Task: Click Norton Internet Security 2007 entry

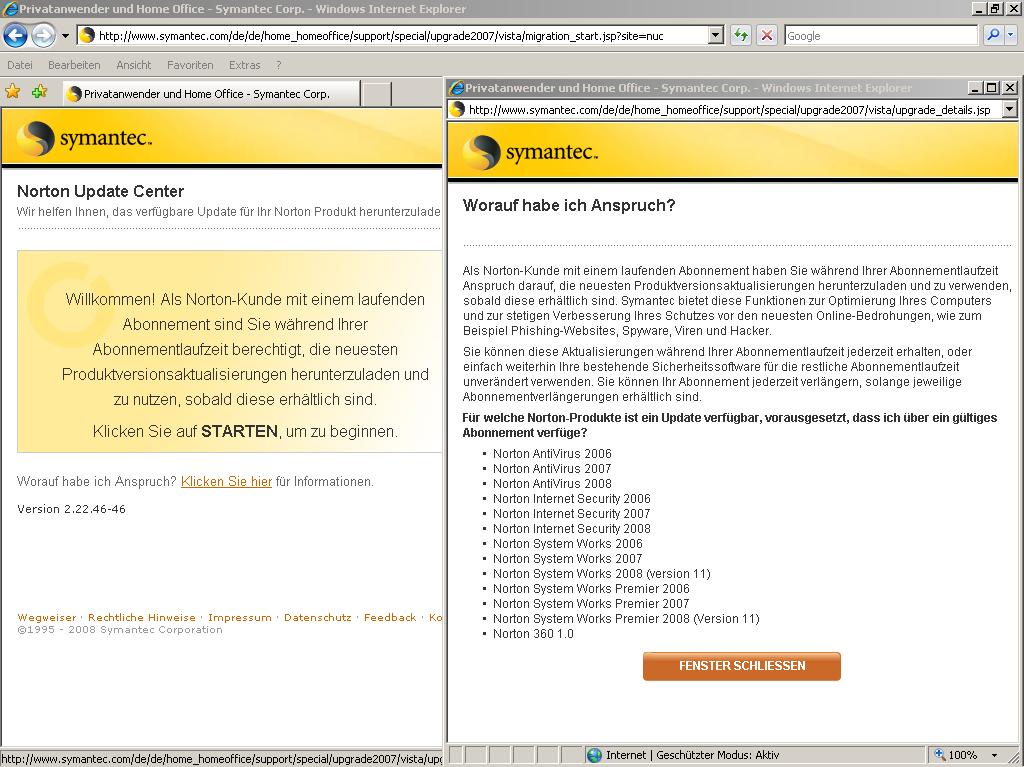Action: pyautogui.click(x=571, y=514)
